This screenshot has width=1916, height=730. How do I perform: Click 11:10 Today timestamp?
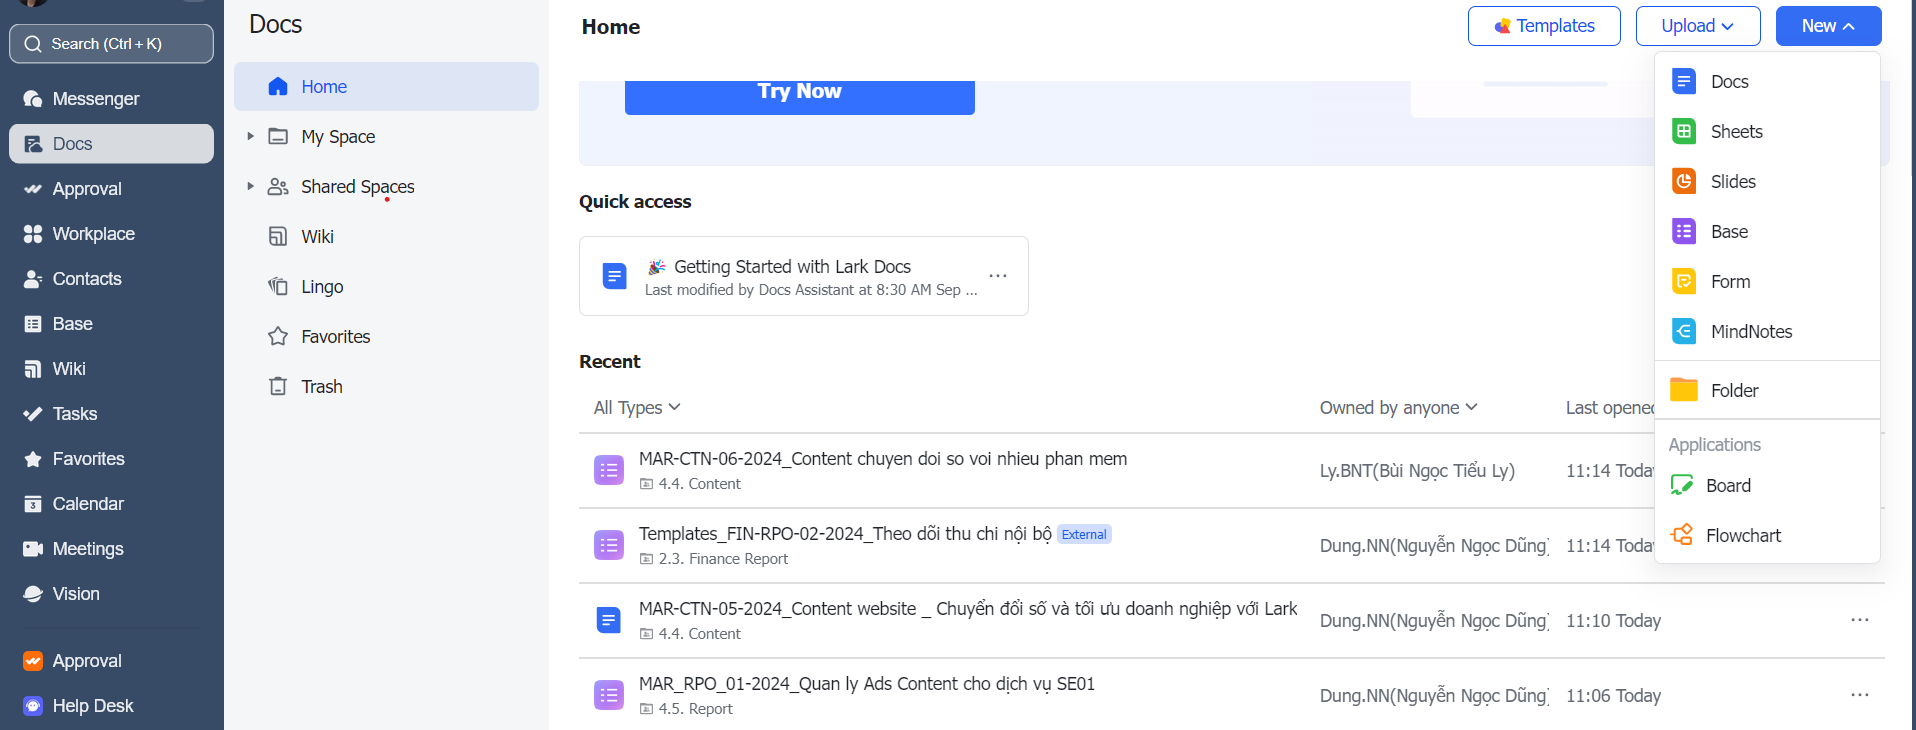(x=1613, y=620)
